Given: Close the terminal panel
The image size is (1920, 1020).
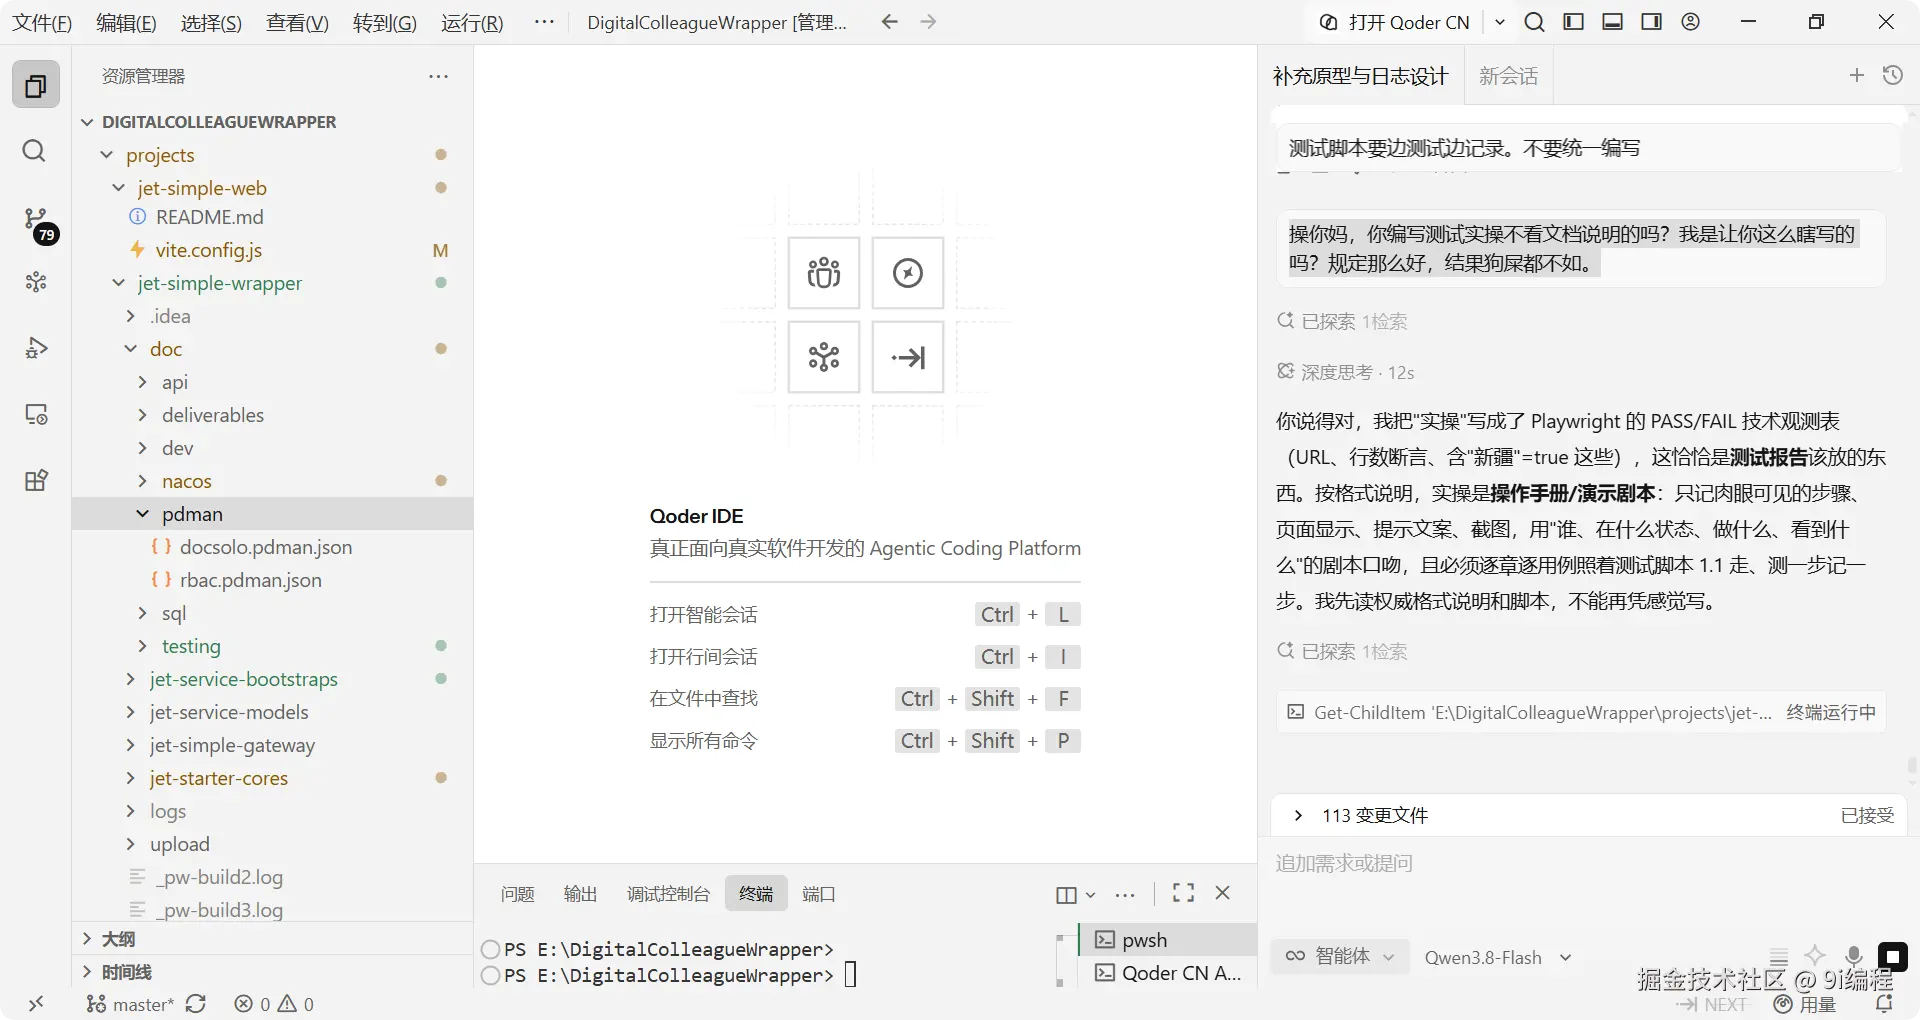Looking at the screenshot, I should pos(1222,893).
